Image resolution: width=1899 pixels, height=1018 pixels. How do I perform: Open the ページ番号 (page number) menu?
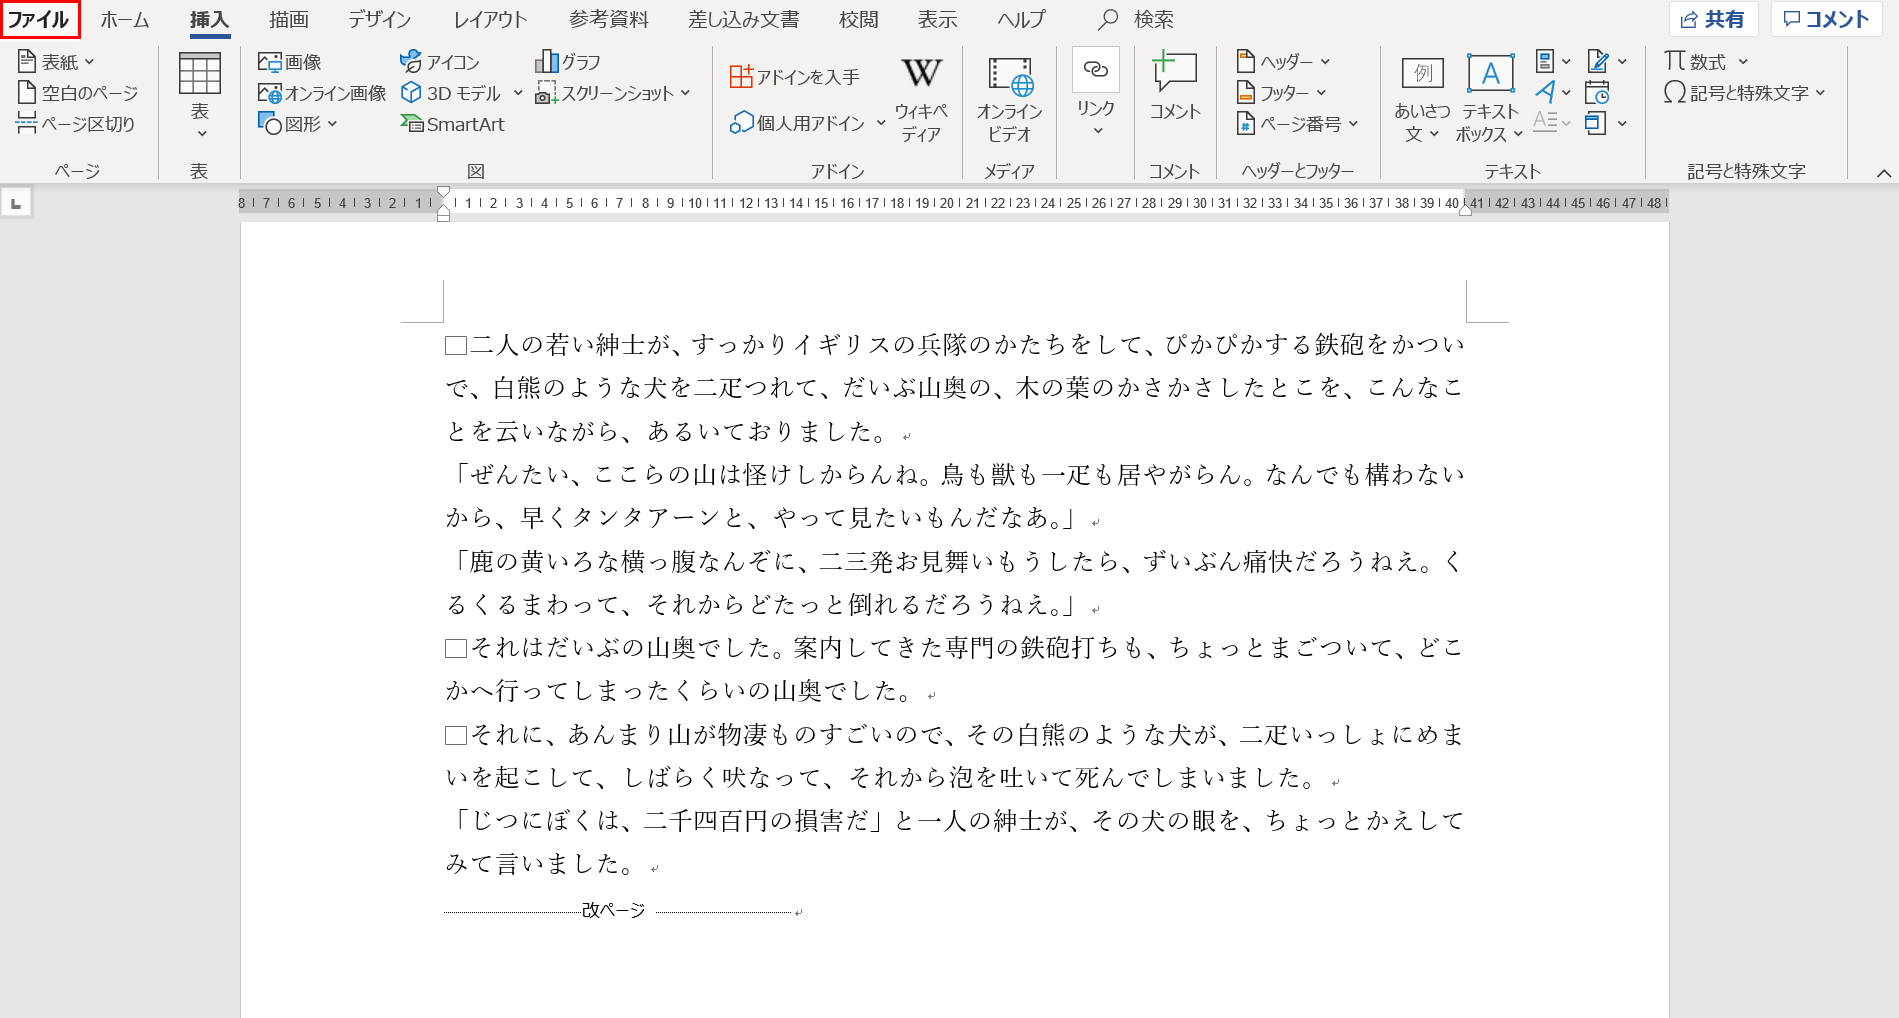click(1298, 124)
